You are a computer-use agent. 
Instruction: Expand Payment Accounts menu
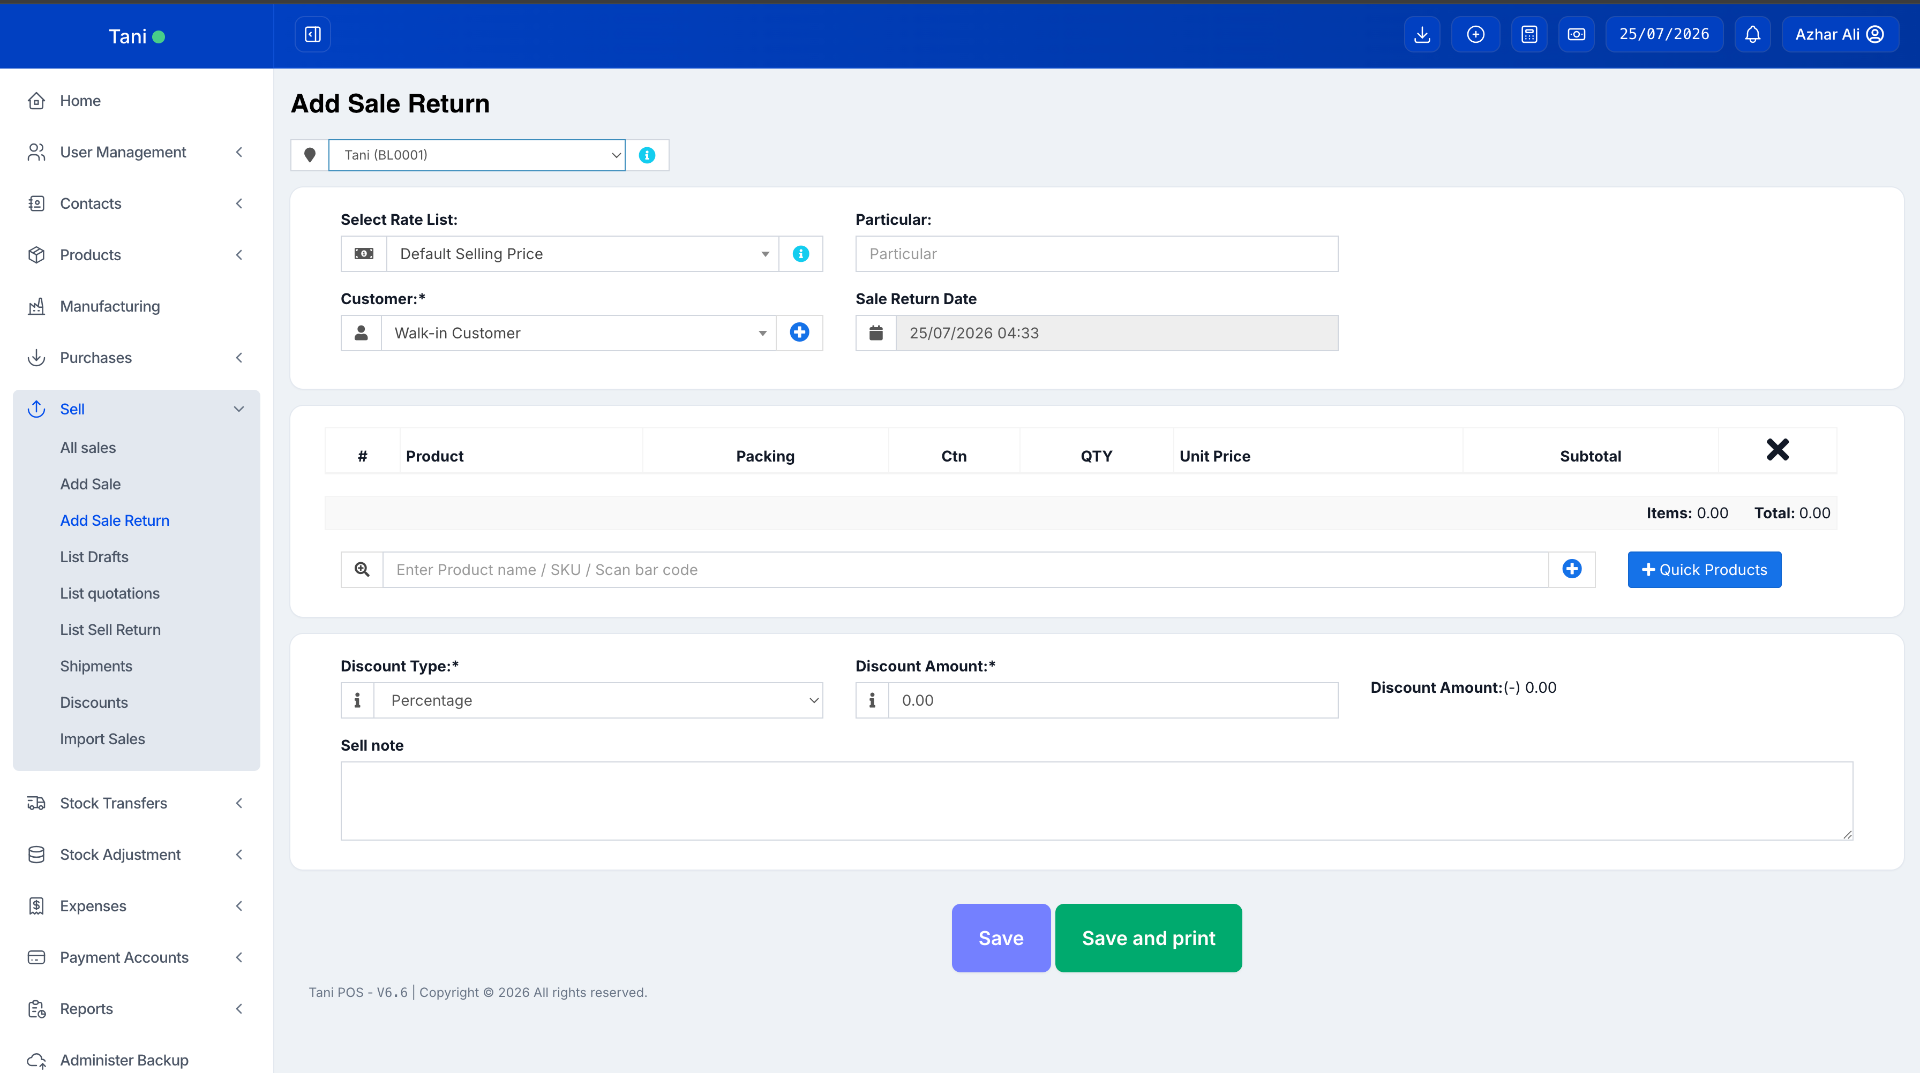coord(136,958)
